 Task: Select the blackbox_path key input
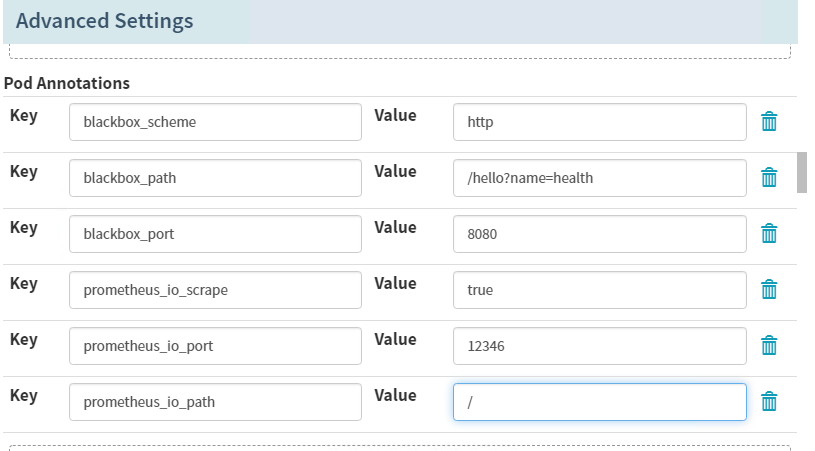pos(215,178)
